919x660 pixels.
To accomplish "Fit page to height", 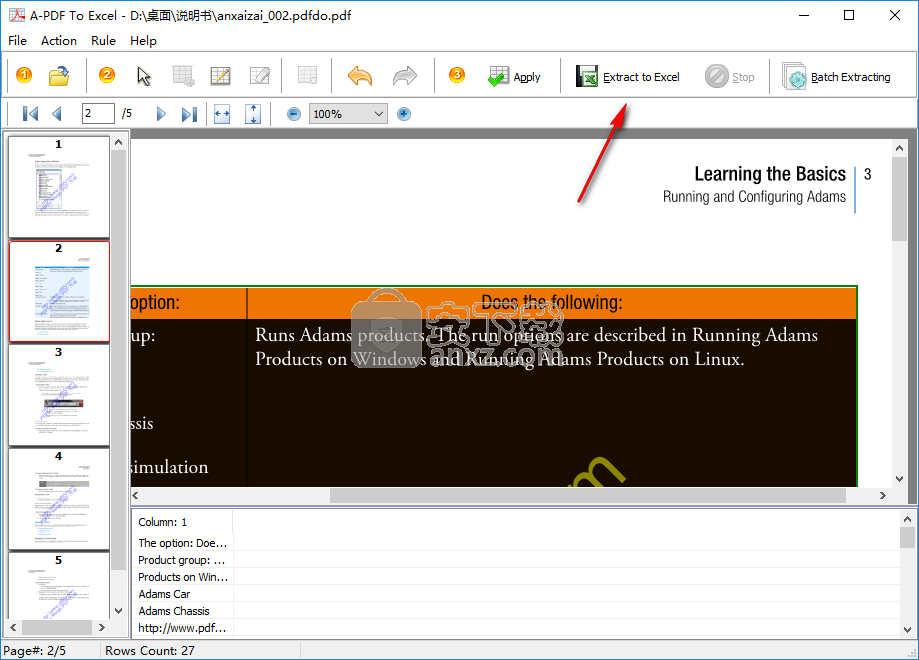I will (253, 114).
